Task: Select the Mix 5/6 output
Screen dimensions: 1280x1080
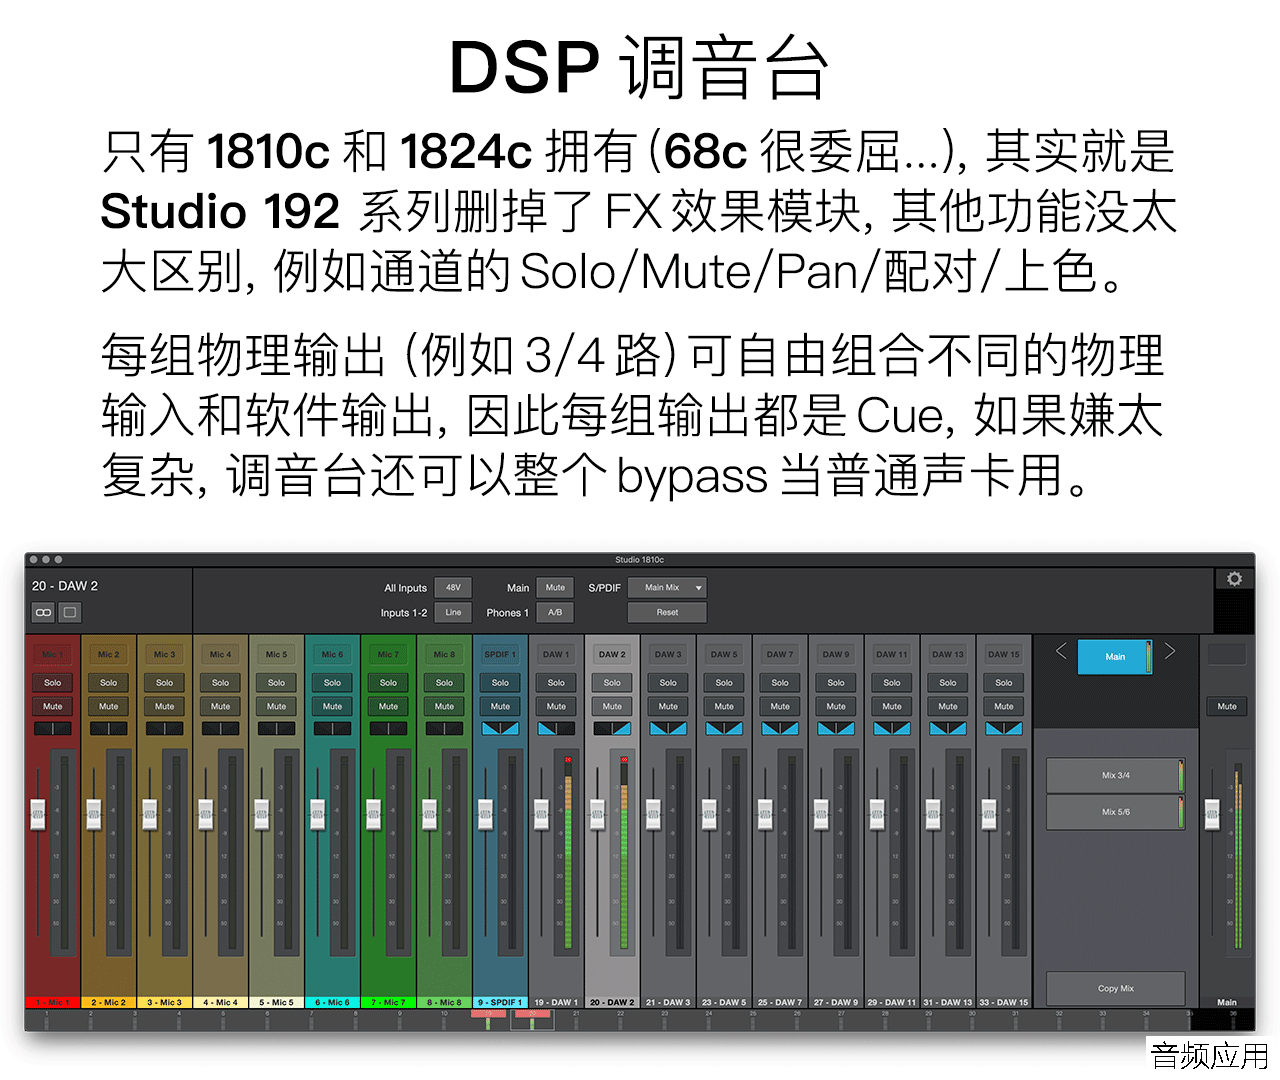Action: pyautogui.click(x=1116, y=812)
